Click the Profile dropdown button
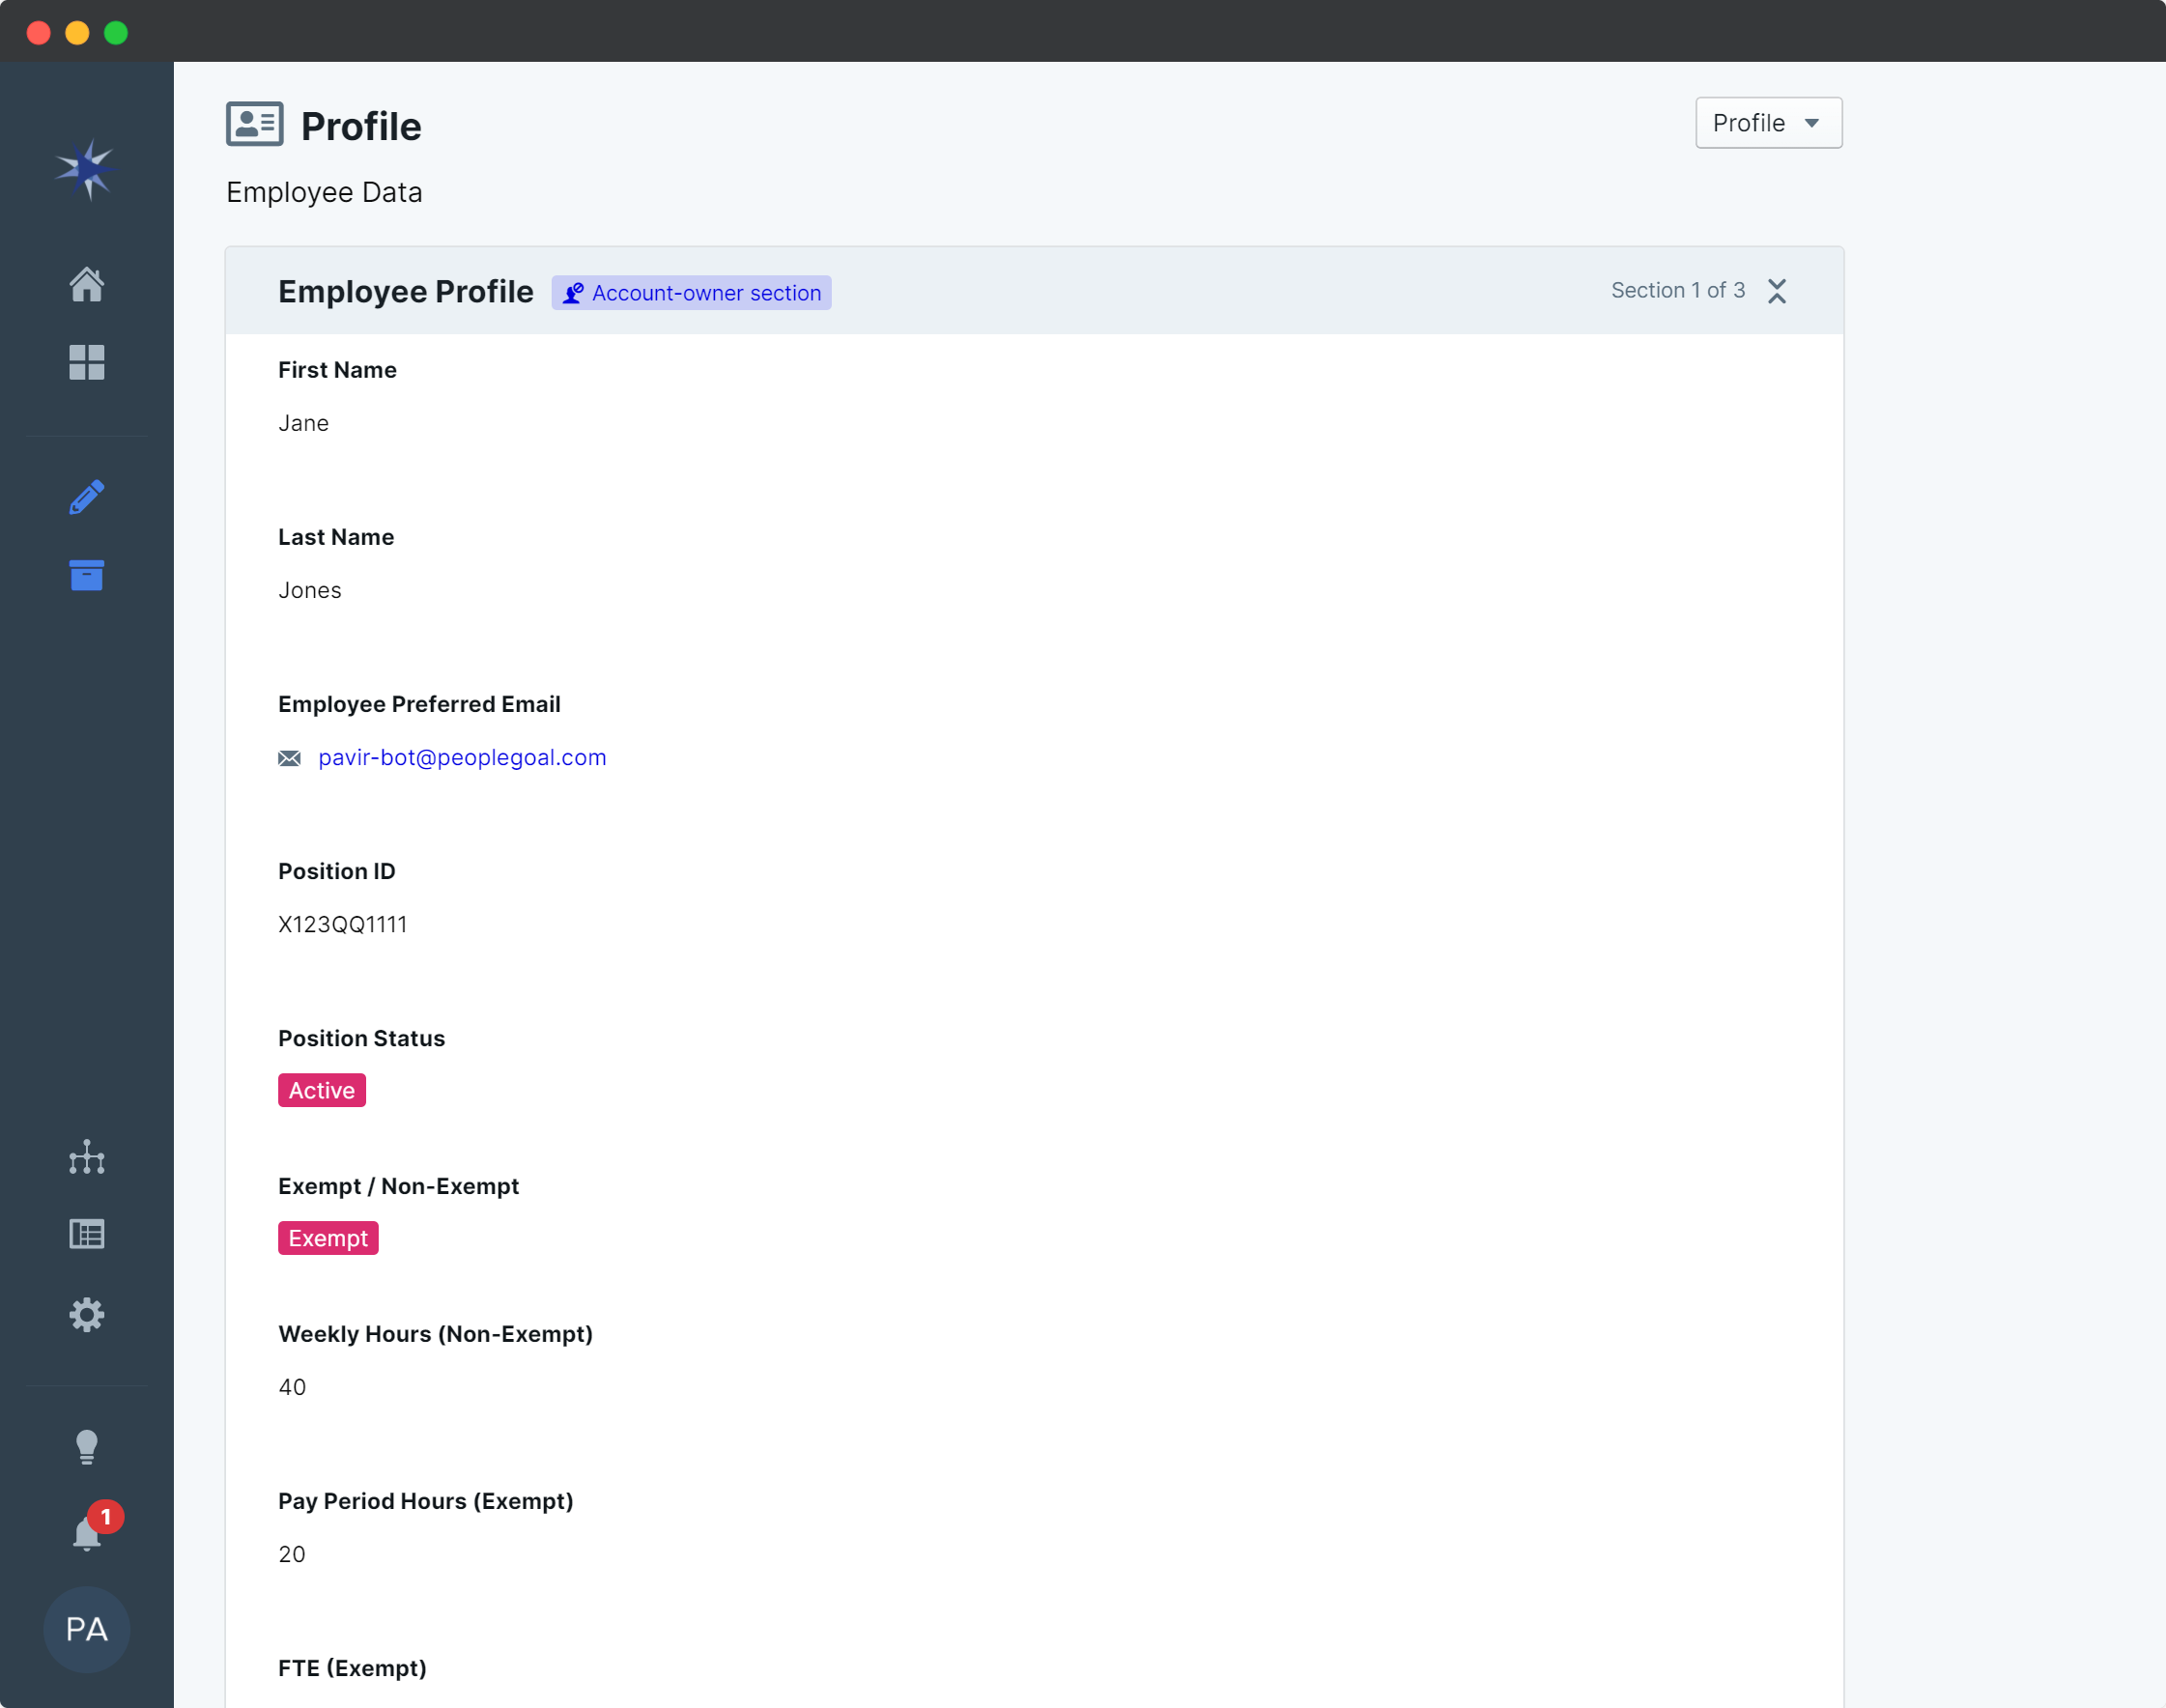2166x1708 pixels. coord(1767,123)
